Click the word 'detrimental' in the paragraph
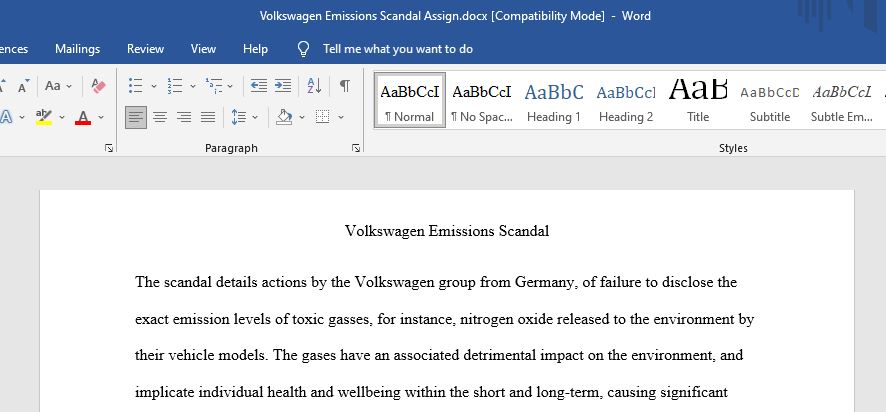This screenshot has height=412, width=886. click(x=500, y=355)
